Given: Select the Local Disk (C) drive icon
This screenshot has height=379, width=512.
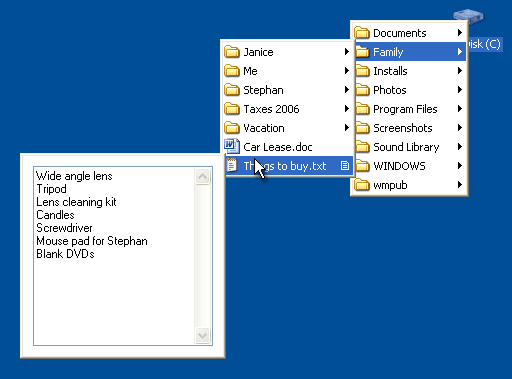Looking at the screenshot, I should 468,16.
